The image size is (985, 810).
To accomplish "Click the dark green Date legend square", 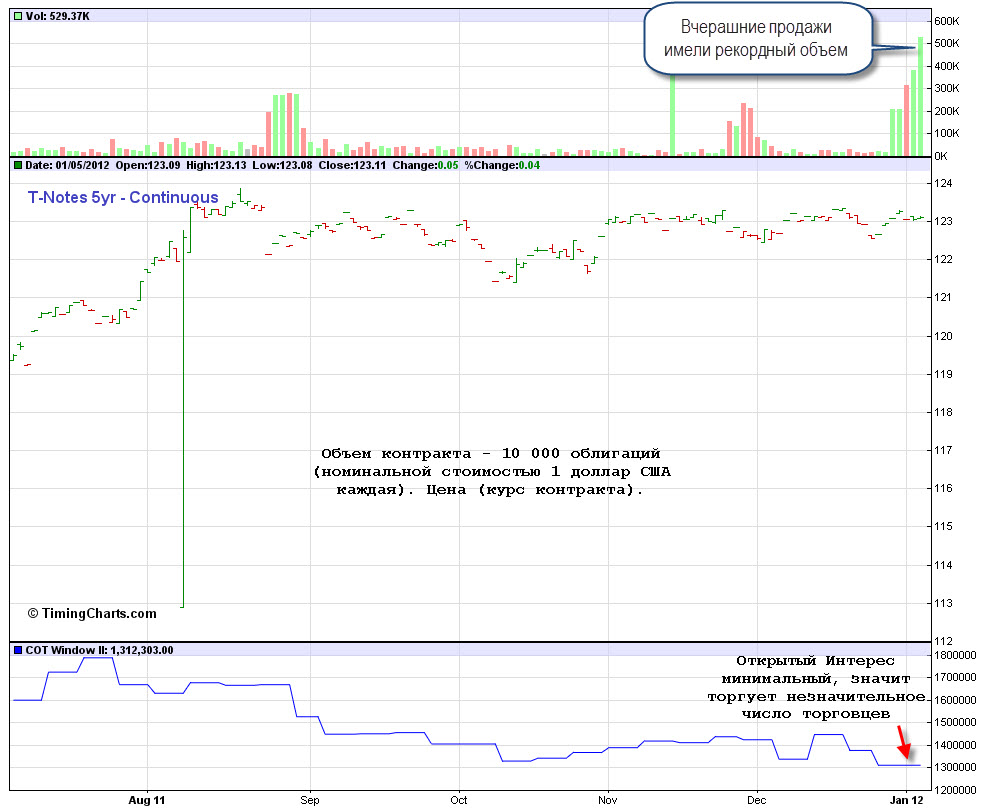I will [17, 165].
